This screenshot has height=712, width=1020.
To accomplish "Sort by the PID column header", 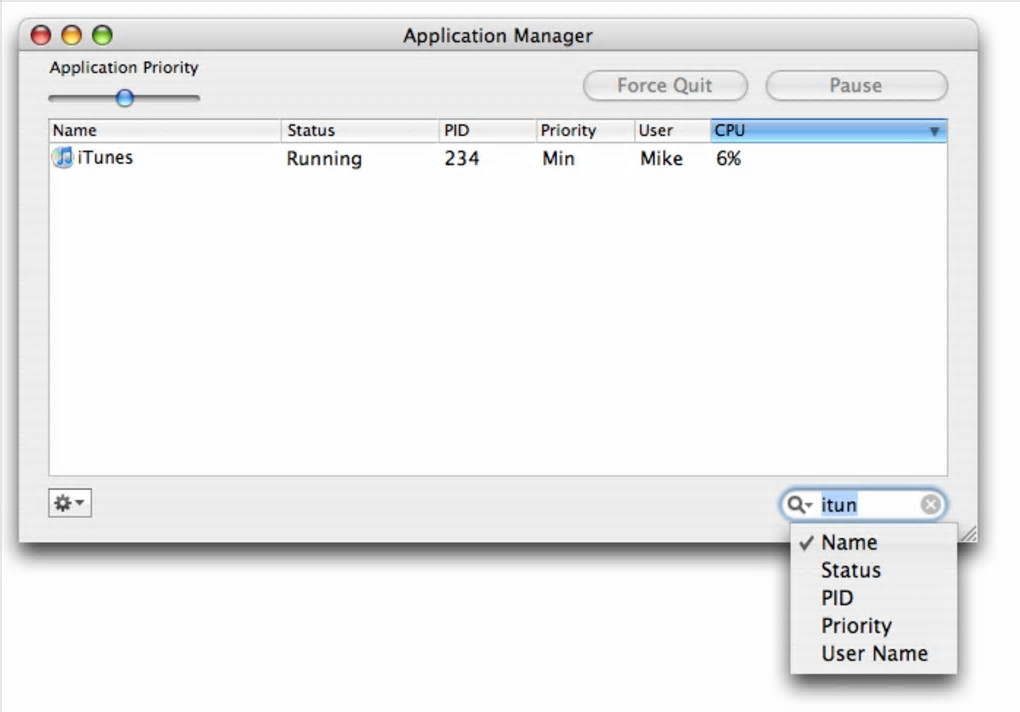I will (487, 130).
